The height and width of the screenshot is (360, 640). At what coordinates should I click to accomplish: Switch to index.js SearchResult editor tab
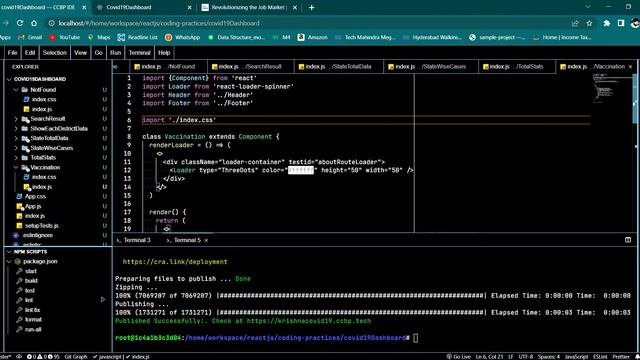pyautogui.click(x=250, y=67)
